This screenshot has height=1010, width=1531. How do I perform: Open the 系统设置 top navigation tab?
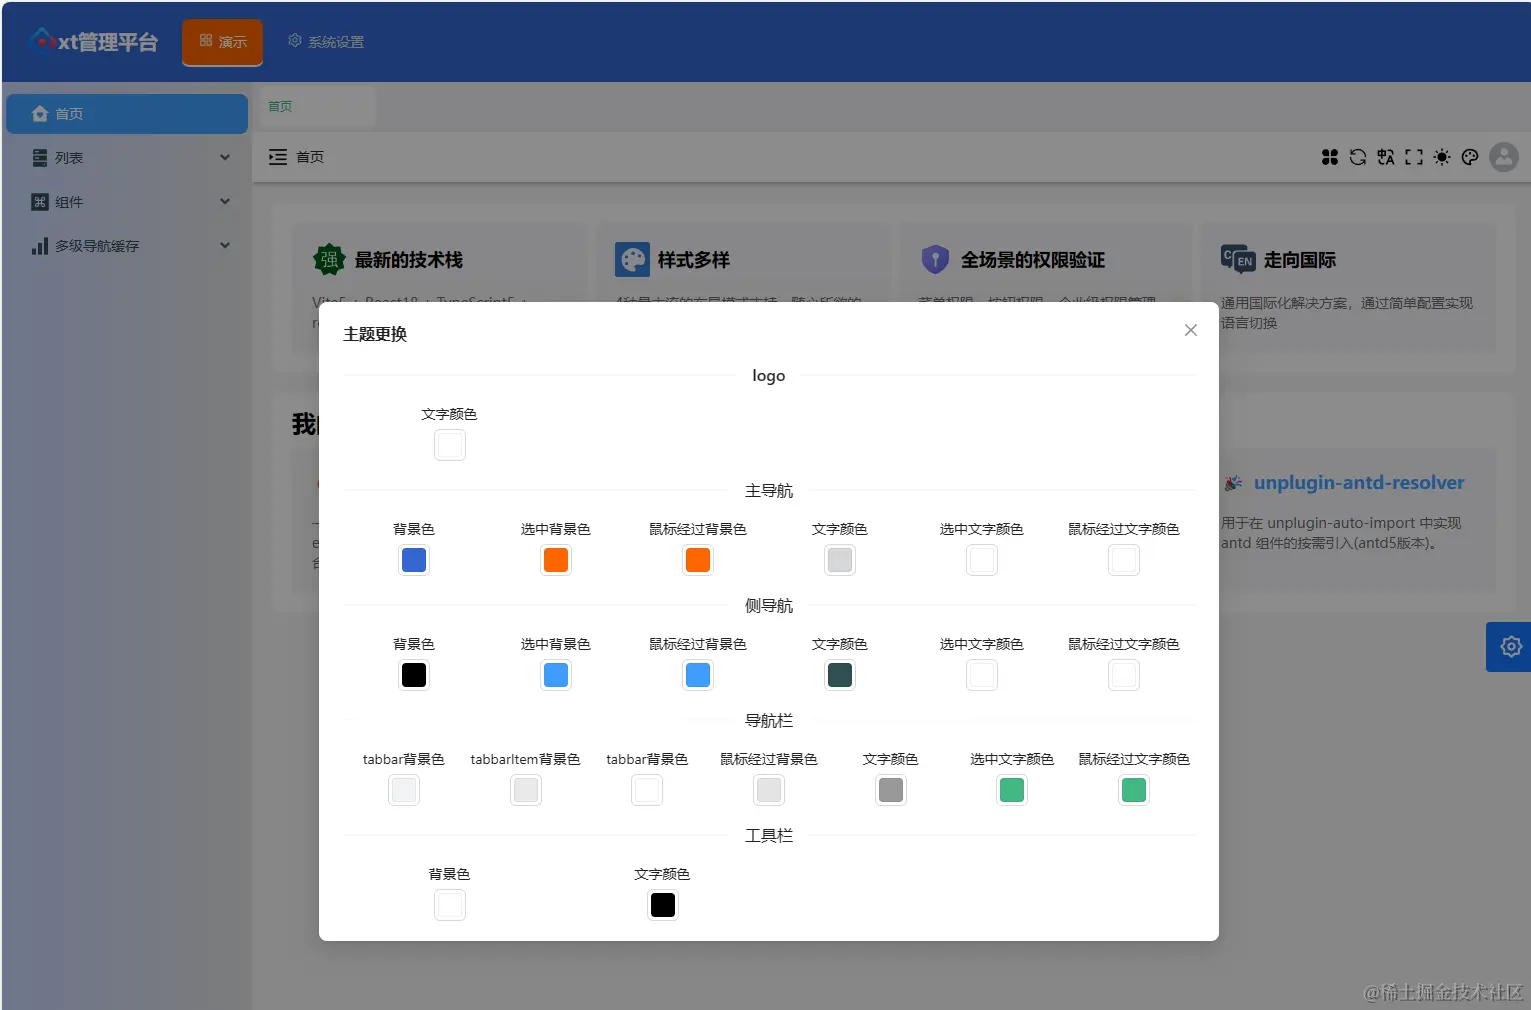pos(326,42)
